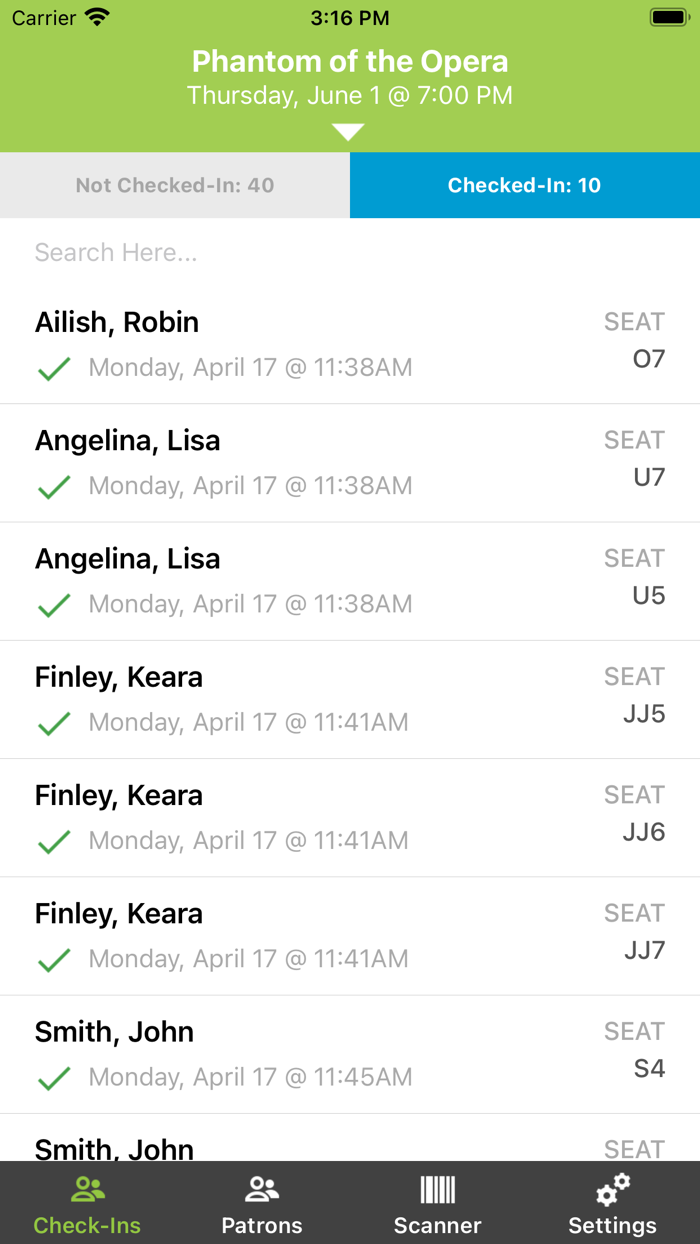Expand event selector white triangle arrow
Viewport: 700px width, 1244px height.
pos(348,132)
